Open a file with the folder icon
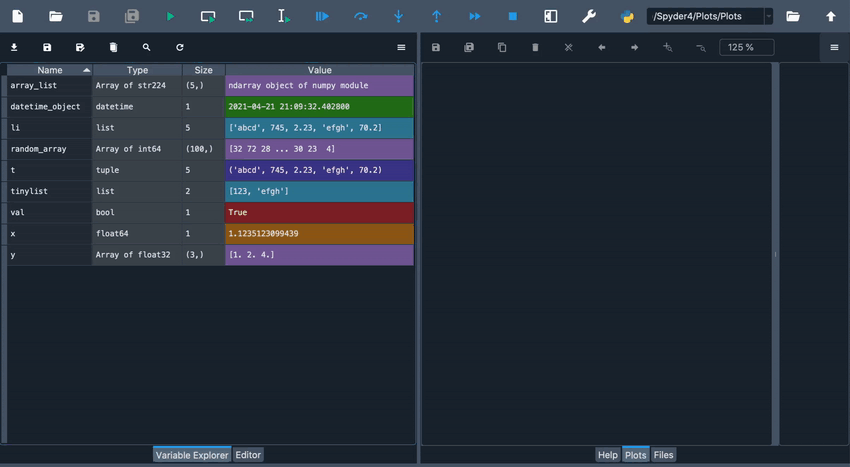The height and width of the screenshot is (467, 850). tap(56, 16)
